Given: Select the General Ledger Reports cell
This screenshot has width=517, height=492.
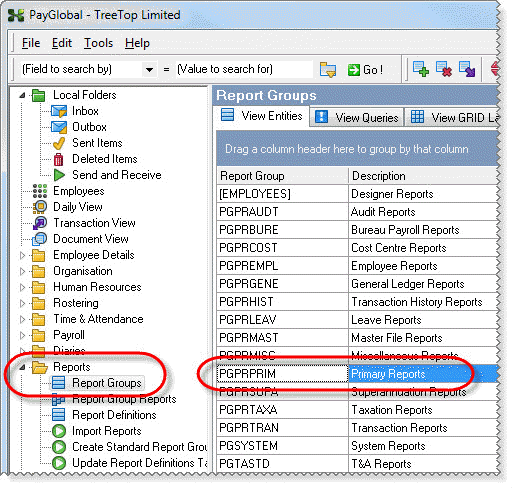Looking at the screenshot, I should [423, 284].
